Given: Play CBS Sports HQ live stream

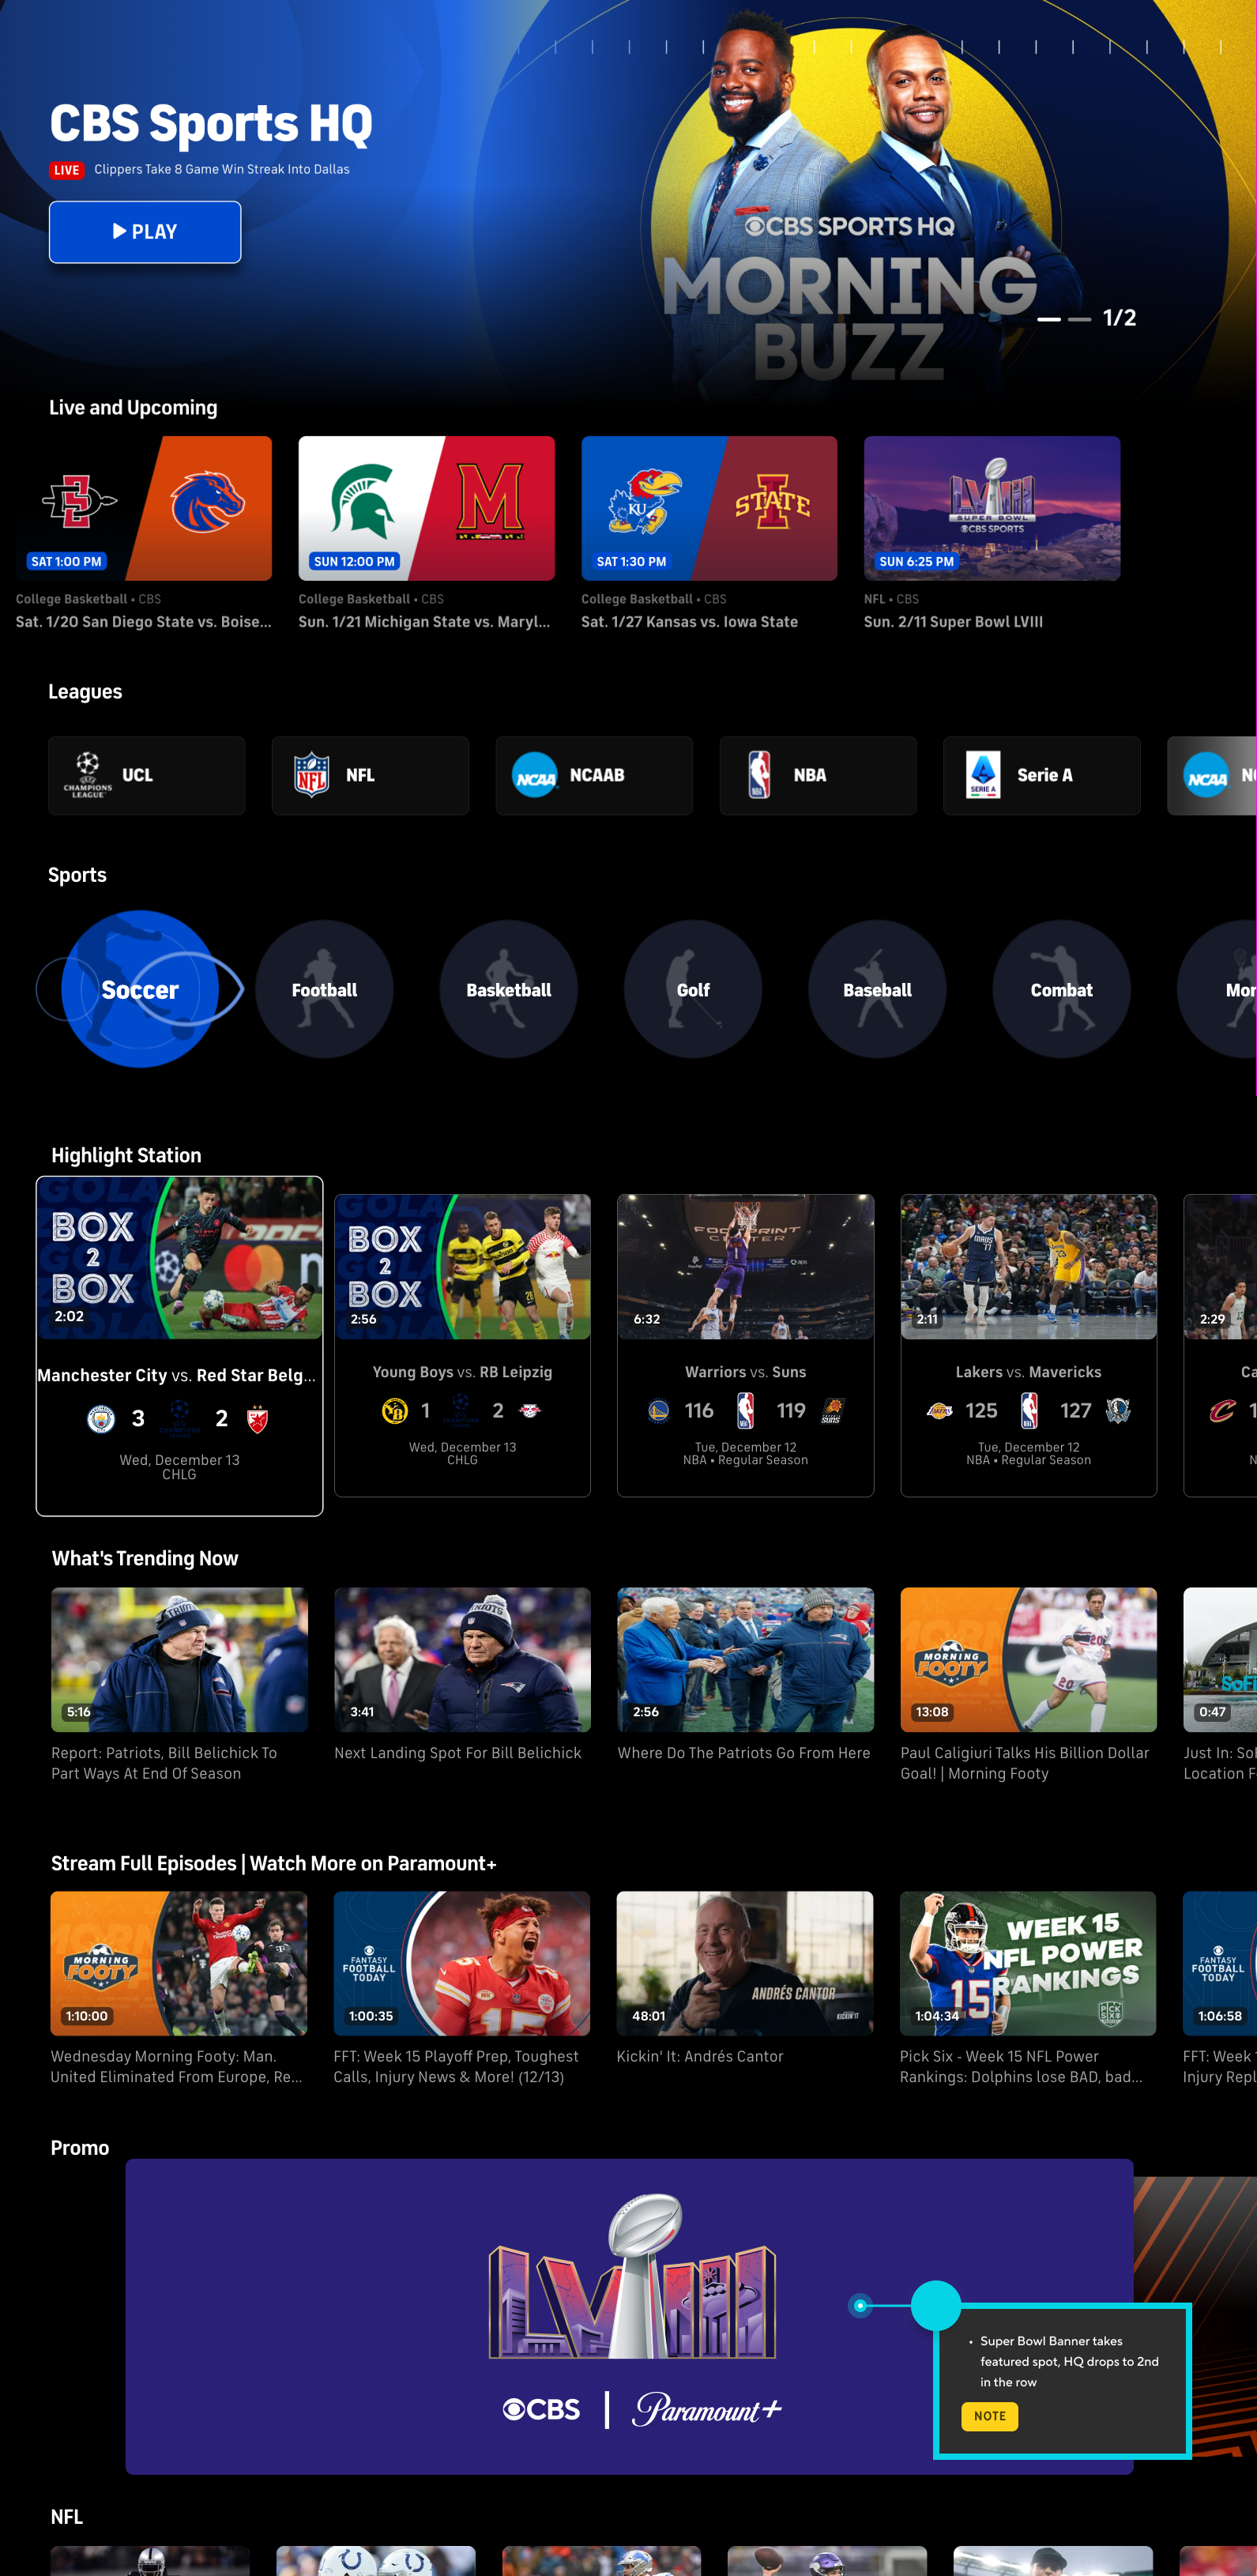Looking at the screenshot, I should pos(145,232).
